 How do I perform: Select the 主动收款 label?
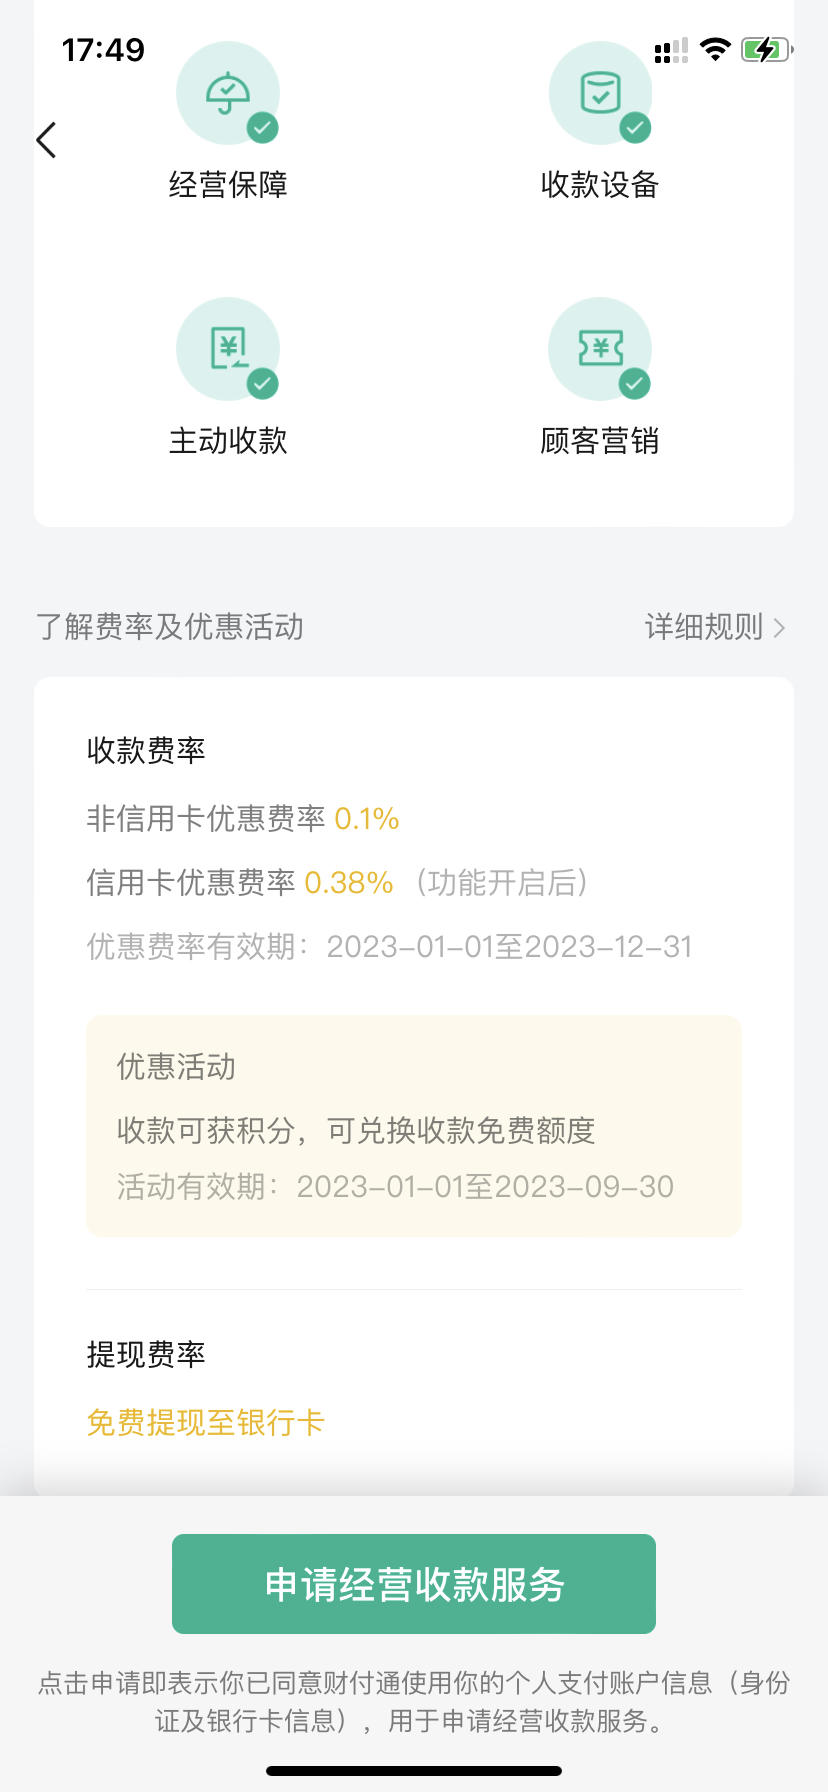(x=228, y=440)
